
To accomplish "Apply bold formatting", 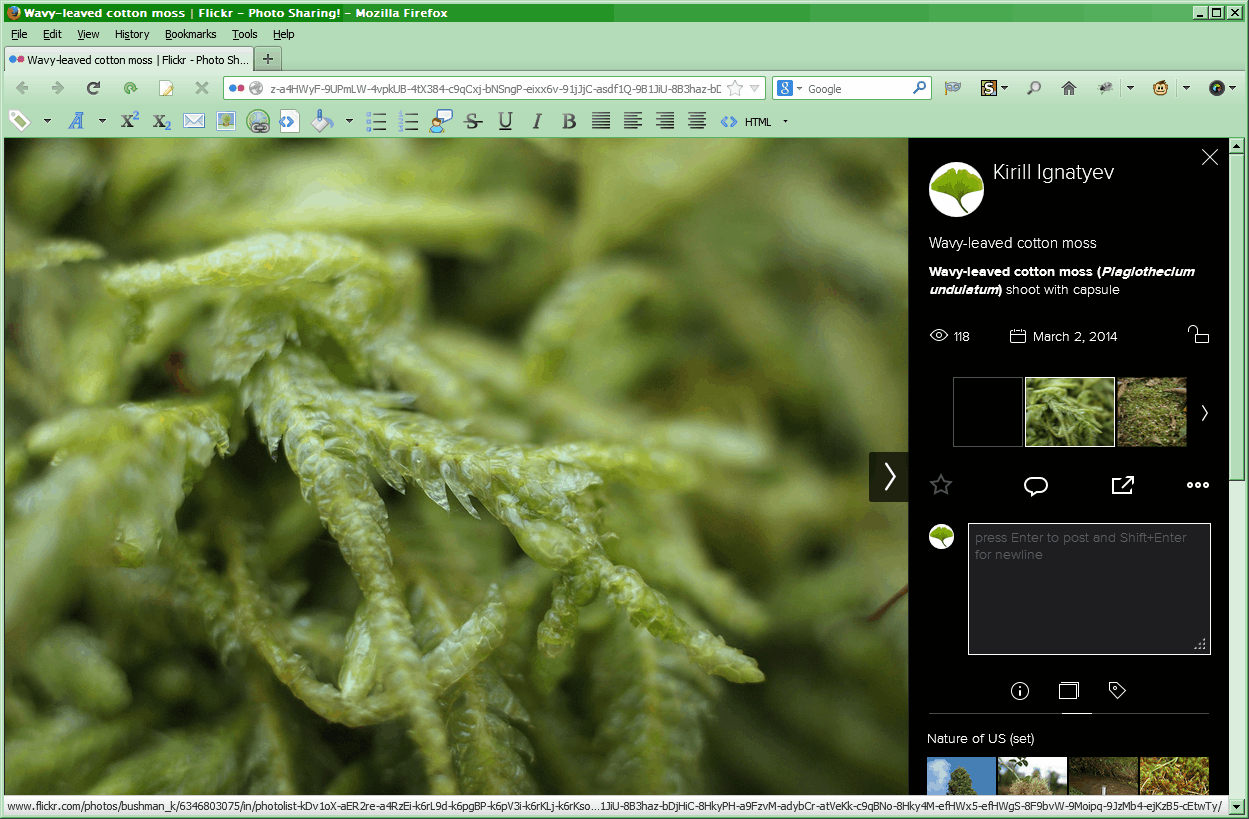I will [569, 121].
